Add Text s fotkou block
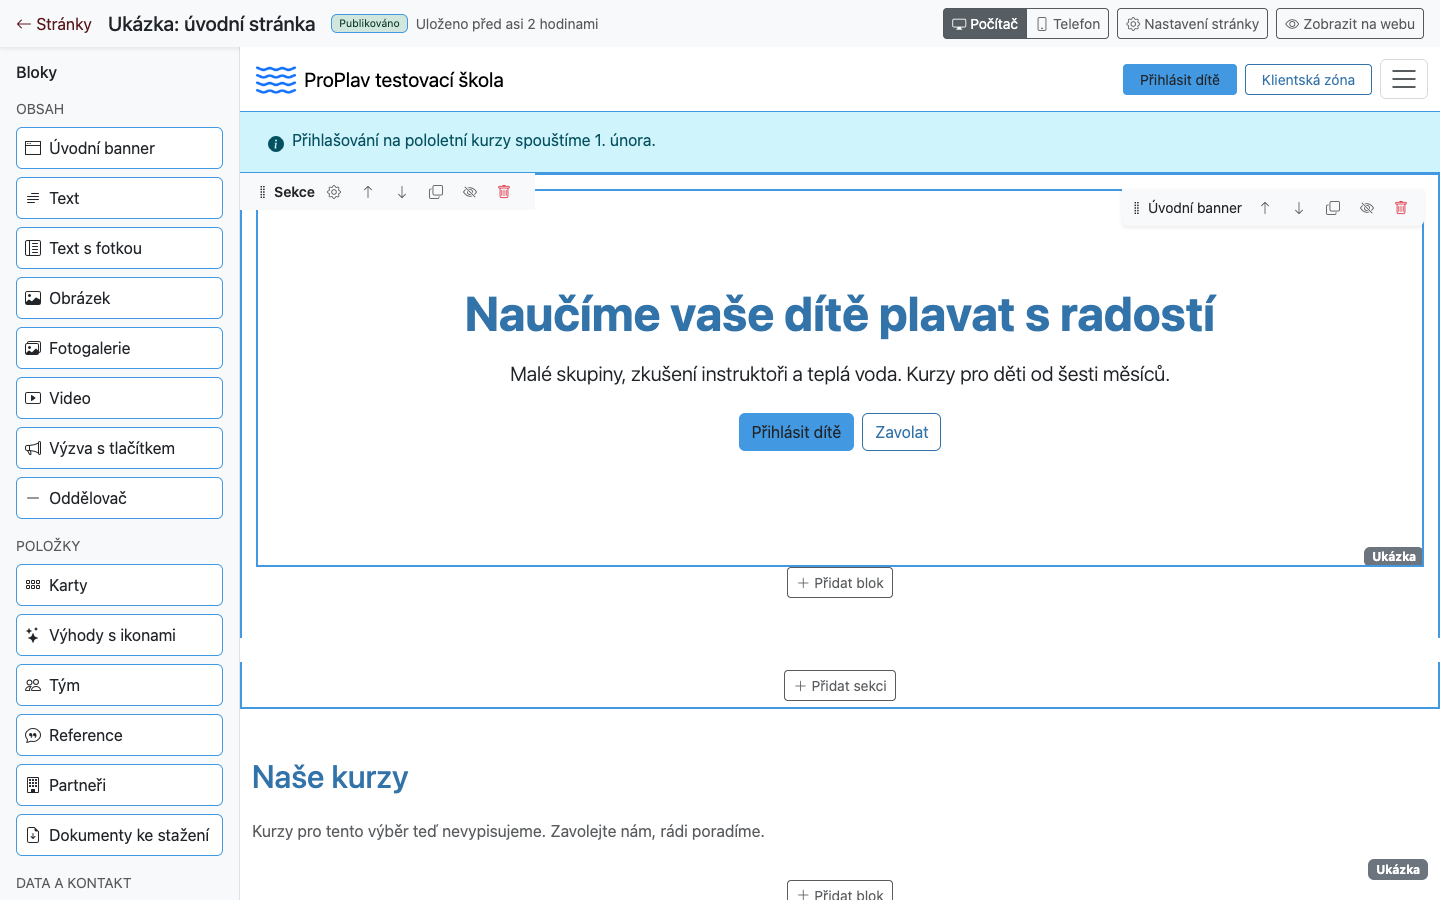The width and height of the screenshot is (1440, 900). (119, 248)
